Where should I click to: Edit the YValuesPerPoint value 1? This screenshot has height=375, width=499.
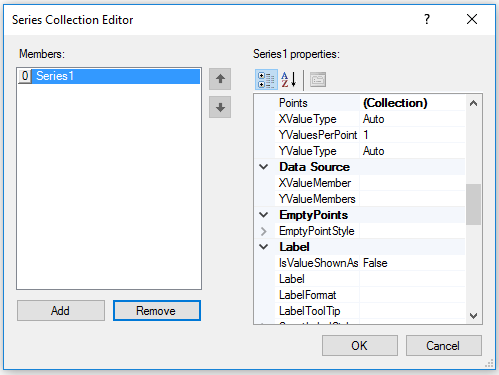coord(412,135)
